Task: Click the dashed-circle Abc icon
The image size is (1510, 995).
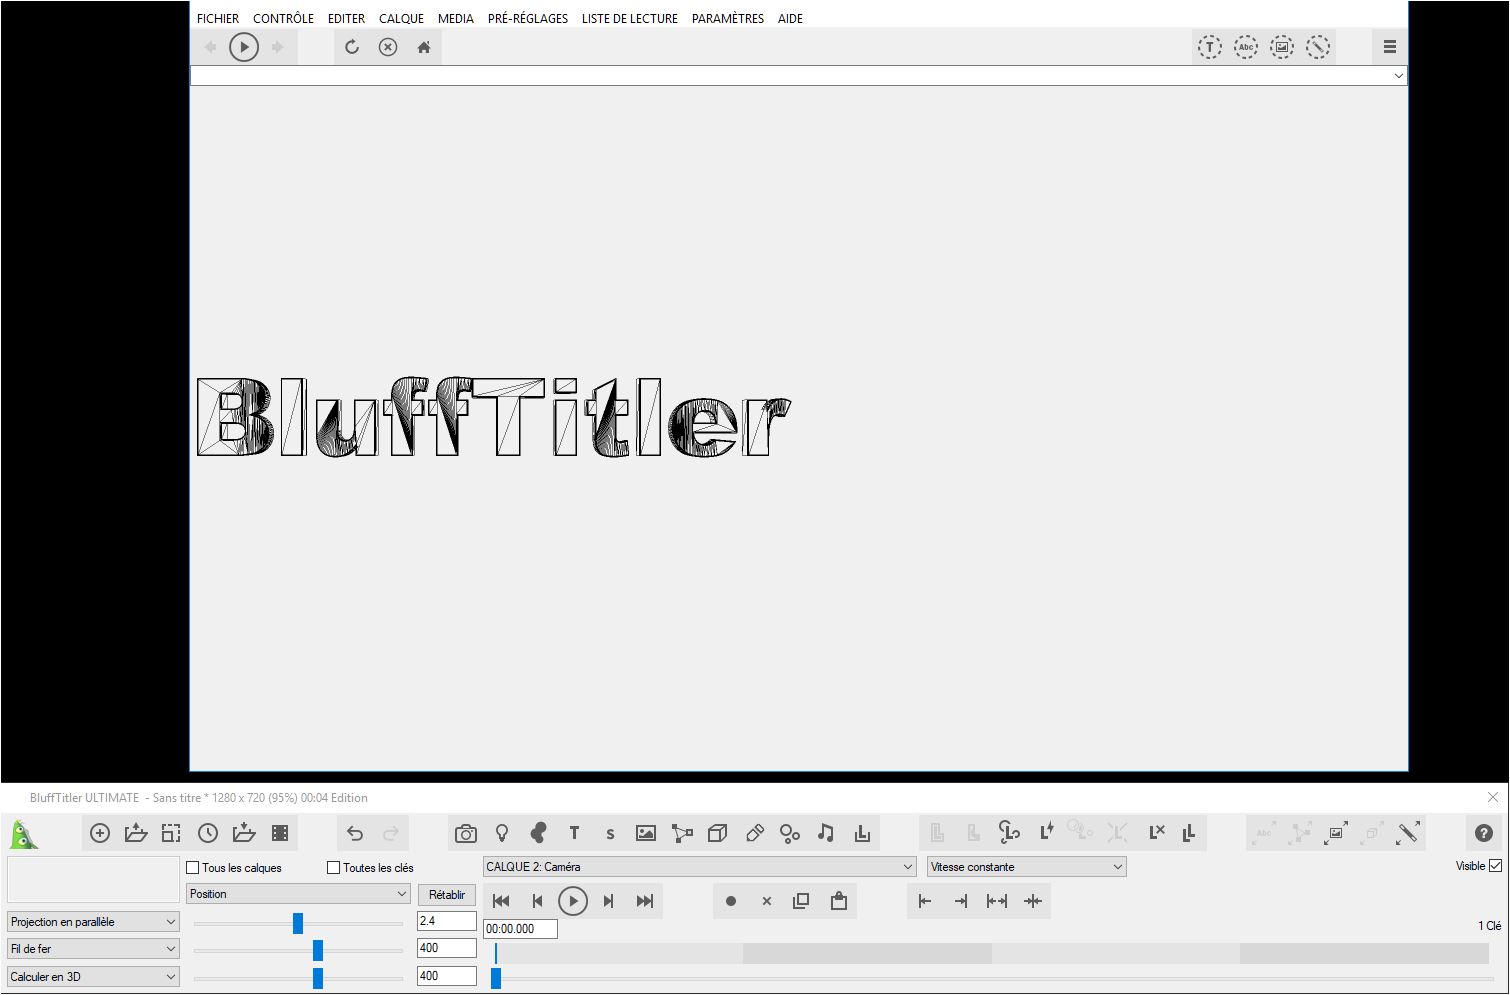Action: point(1246,47)
